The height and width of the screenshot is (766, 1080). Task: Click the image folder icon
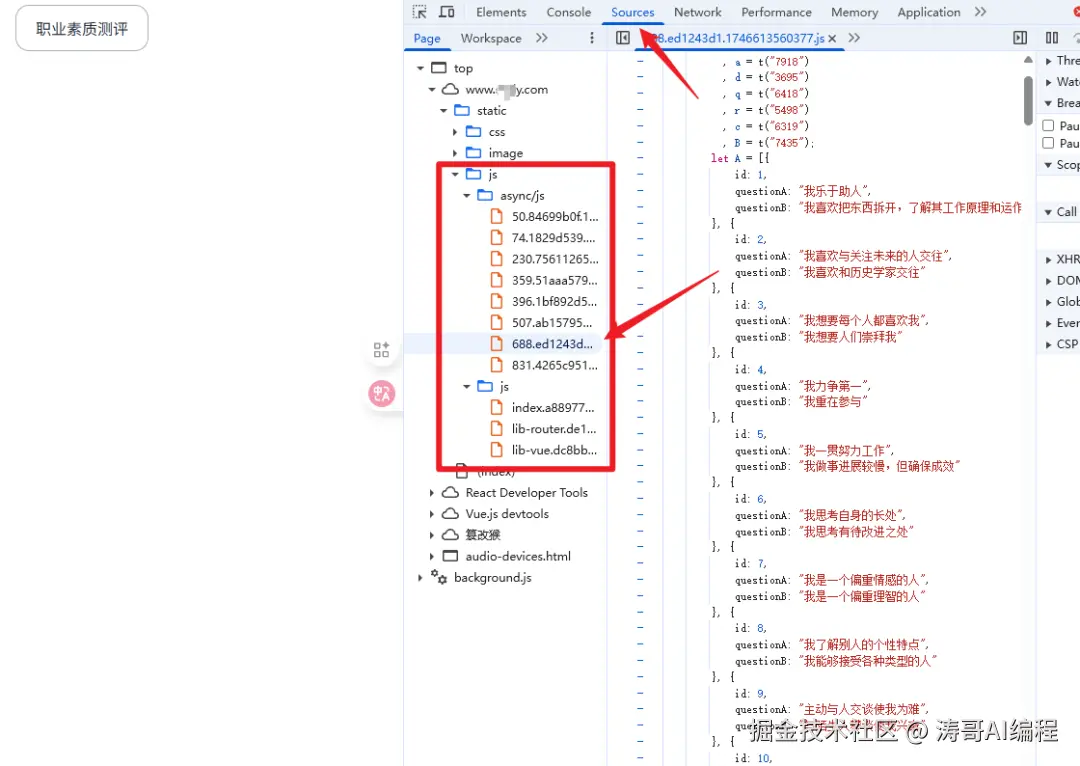pos(474,152)
